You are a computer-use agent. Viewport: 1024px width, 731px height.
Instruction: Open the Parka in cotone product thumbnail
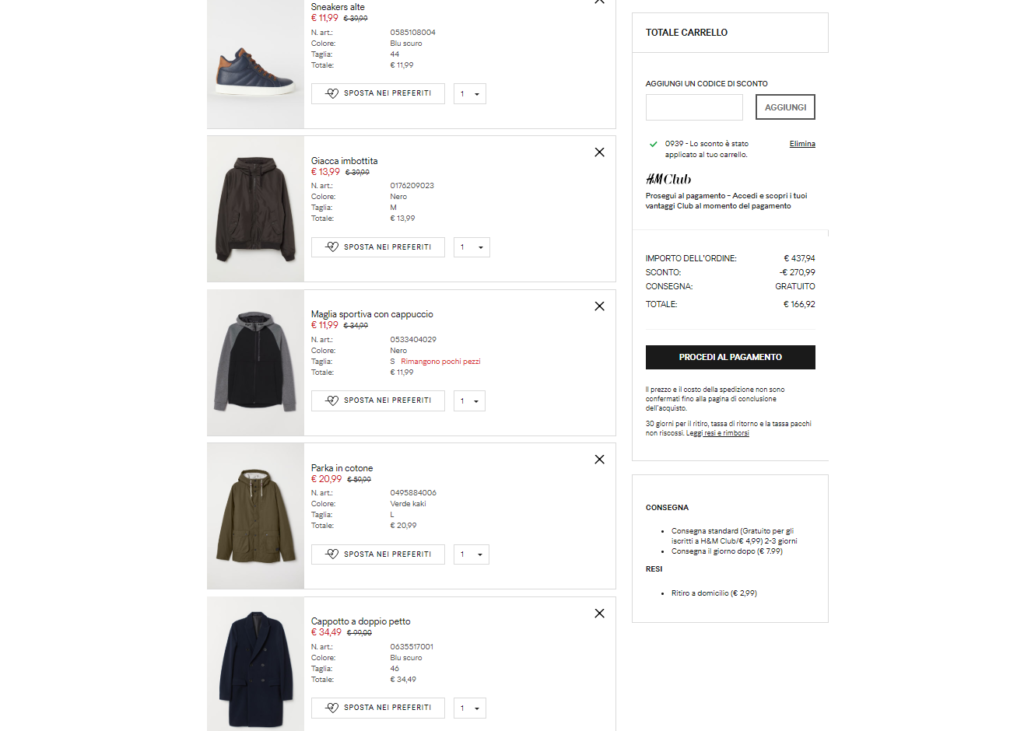pos(255,516)
